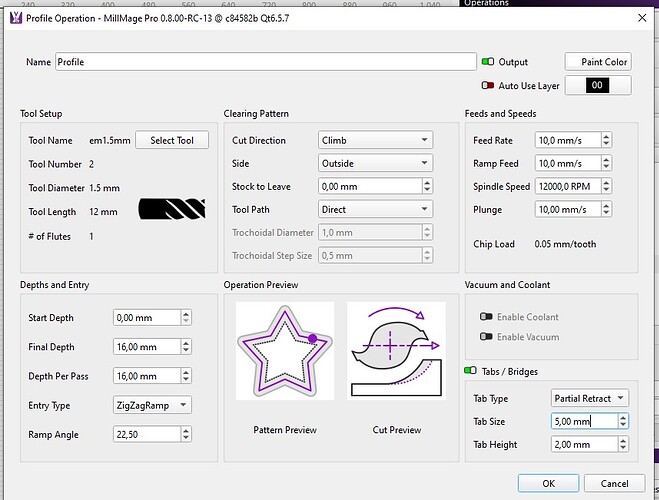Open the Paint Color picker
This screenshot has height=500, width=659.
598,62
